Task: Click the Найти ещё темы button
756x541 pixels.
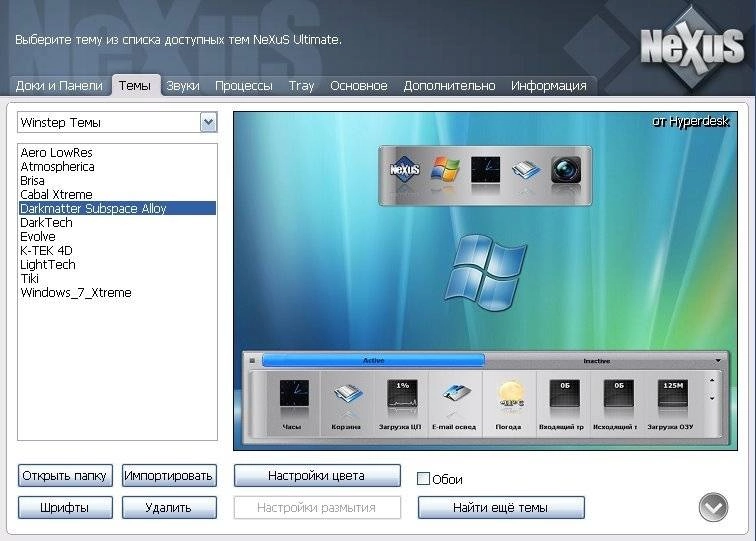Action: [x=500, y=507]
